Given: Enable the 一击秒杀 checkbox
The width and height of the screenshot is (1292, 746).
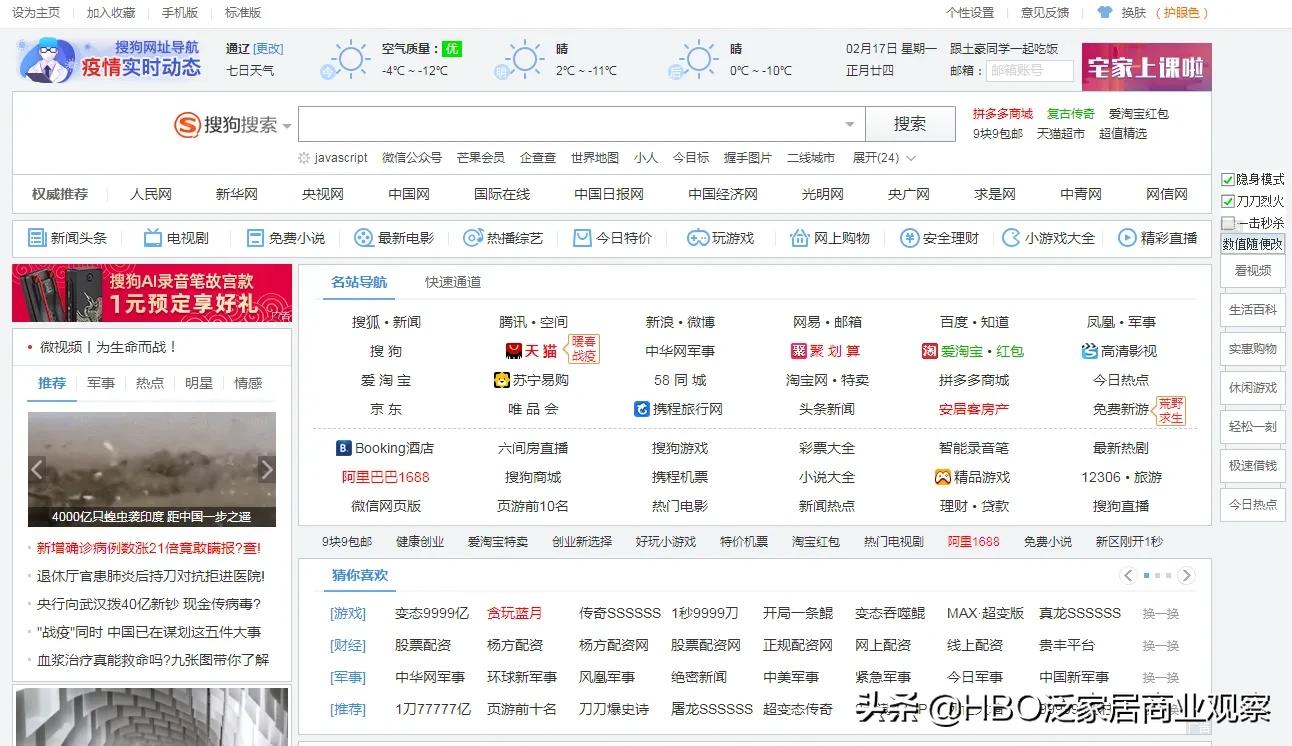Looking at the screenshot, I should point(1228,224).
